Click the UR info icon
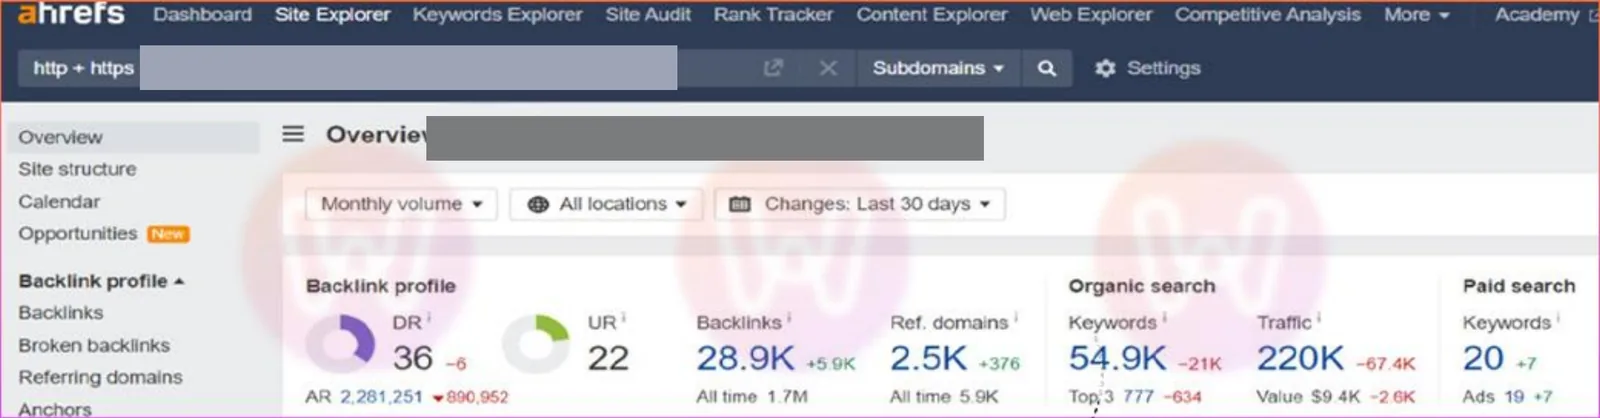This screenshot has width=1600, height=418. coord(623,318)
